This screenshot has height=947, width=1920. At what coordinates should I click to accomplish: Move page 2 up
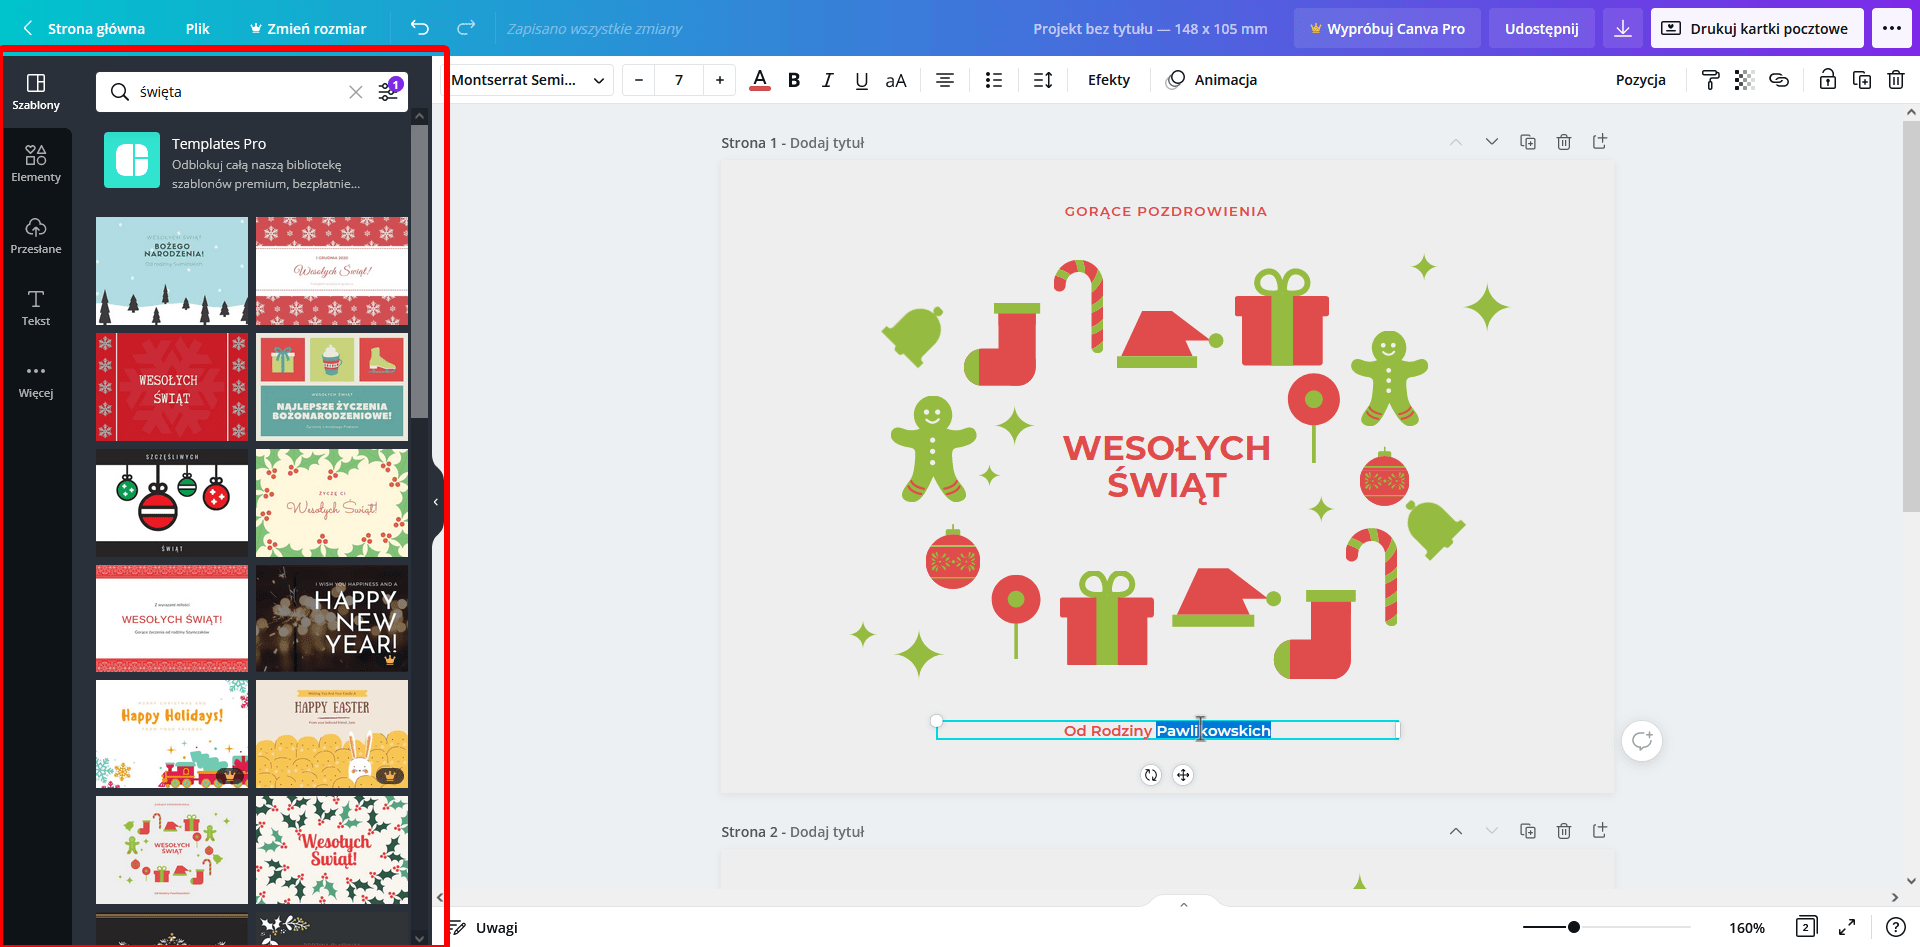click(1456, 831)
